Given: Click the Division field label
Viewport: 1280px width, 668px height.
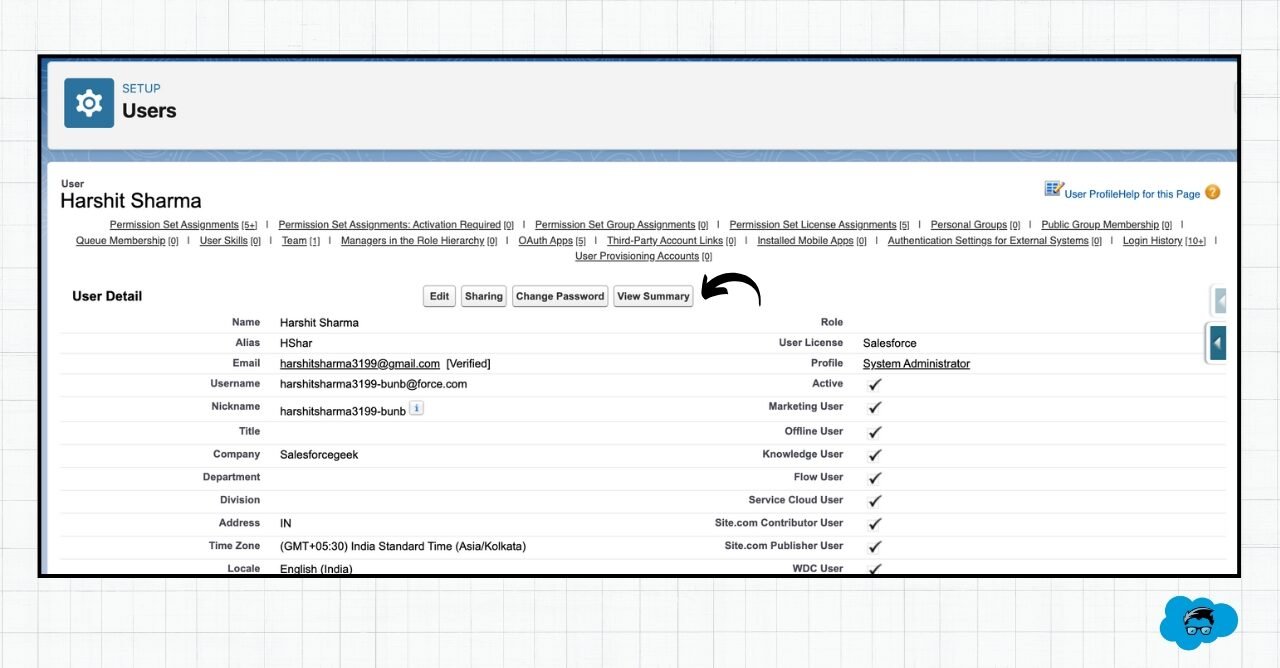Looking at the screenshot, I should 240,500.
